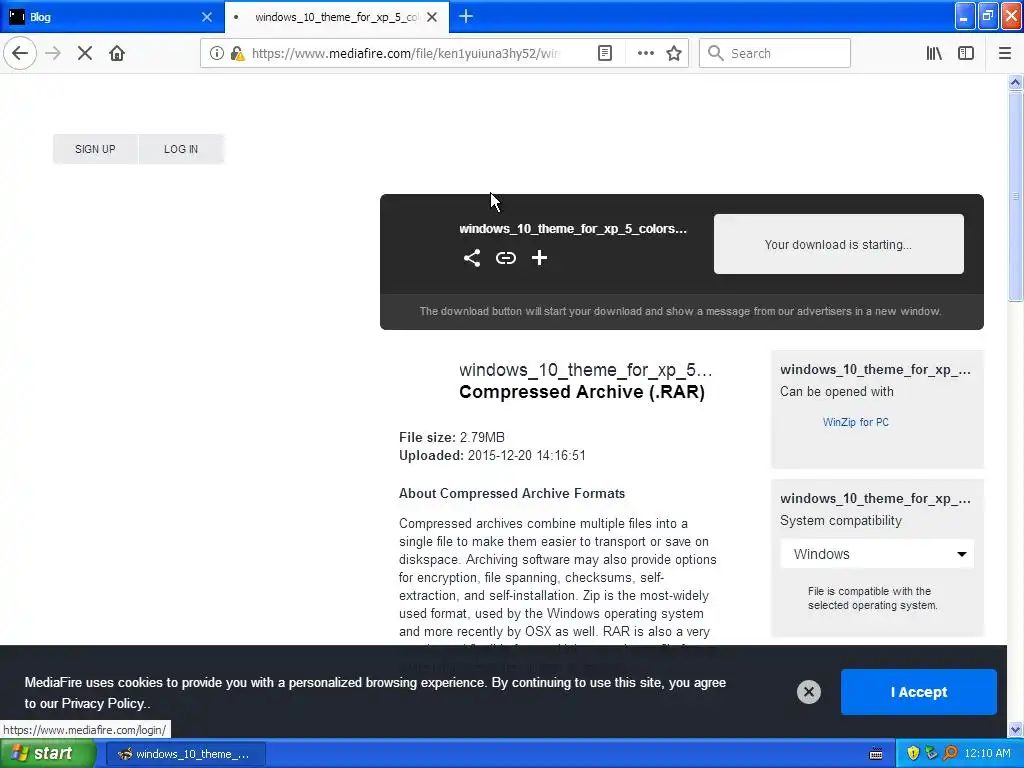Click the Compressed Archive (.RAR) heading

[x=582, y=392]
